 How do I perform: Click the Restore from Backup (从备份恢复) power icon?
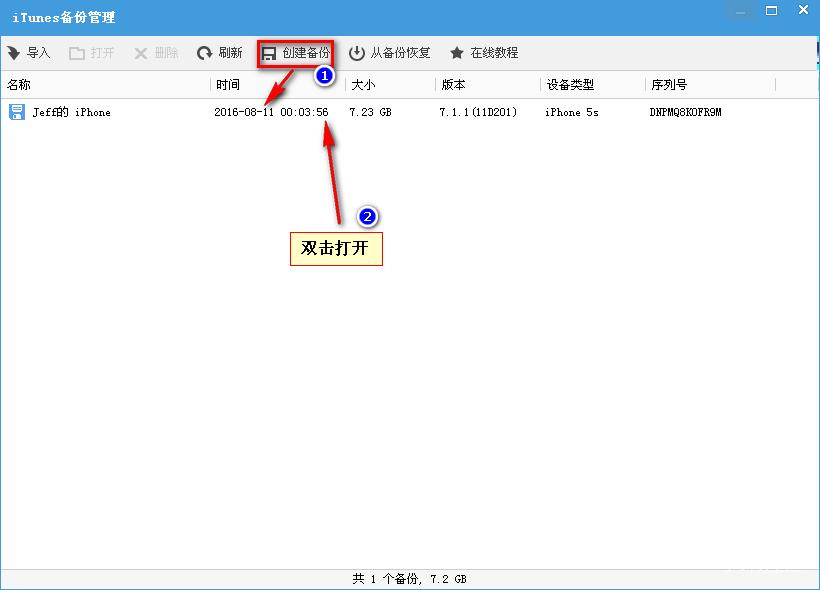point(356,53)
